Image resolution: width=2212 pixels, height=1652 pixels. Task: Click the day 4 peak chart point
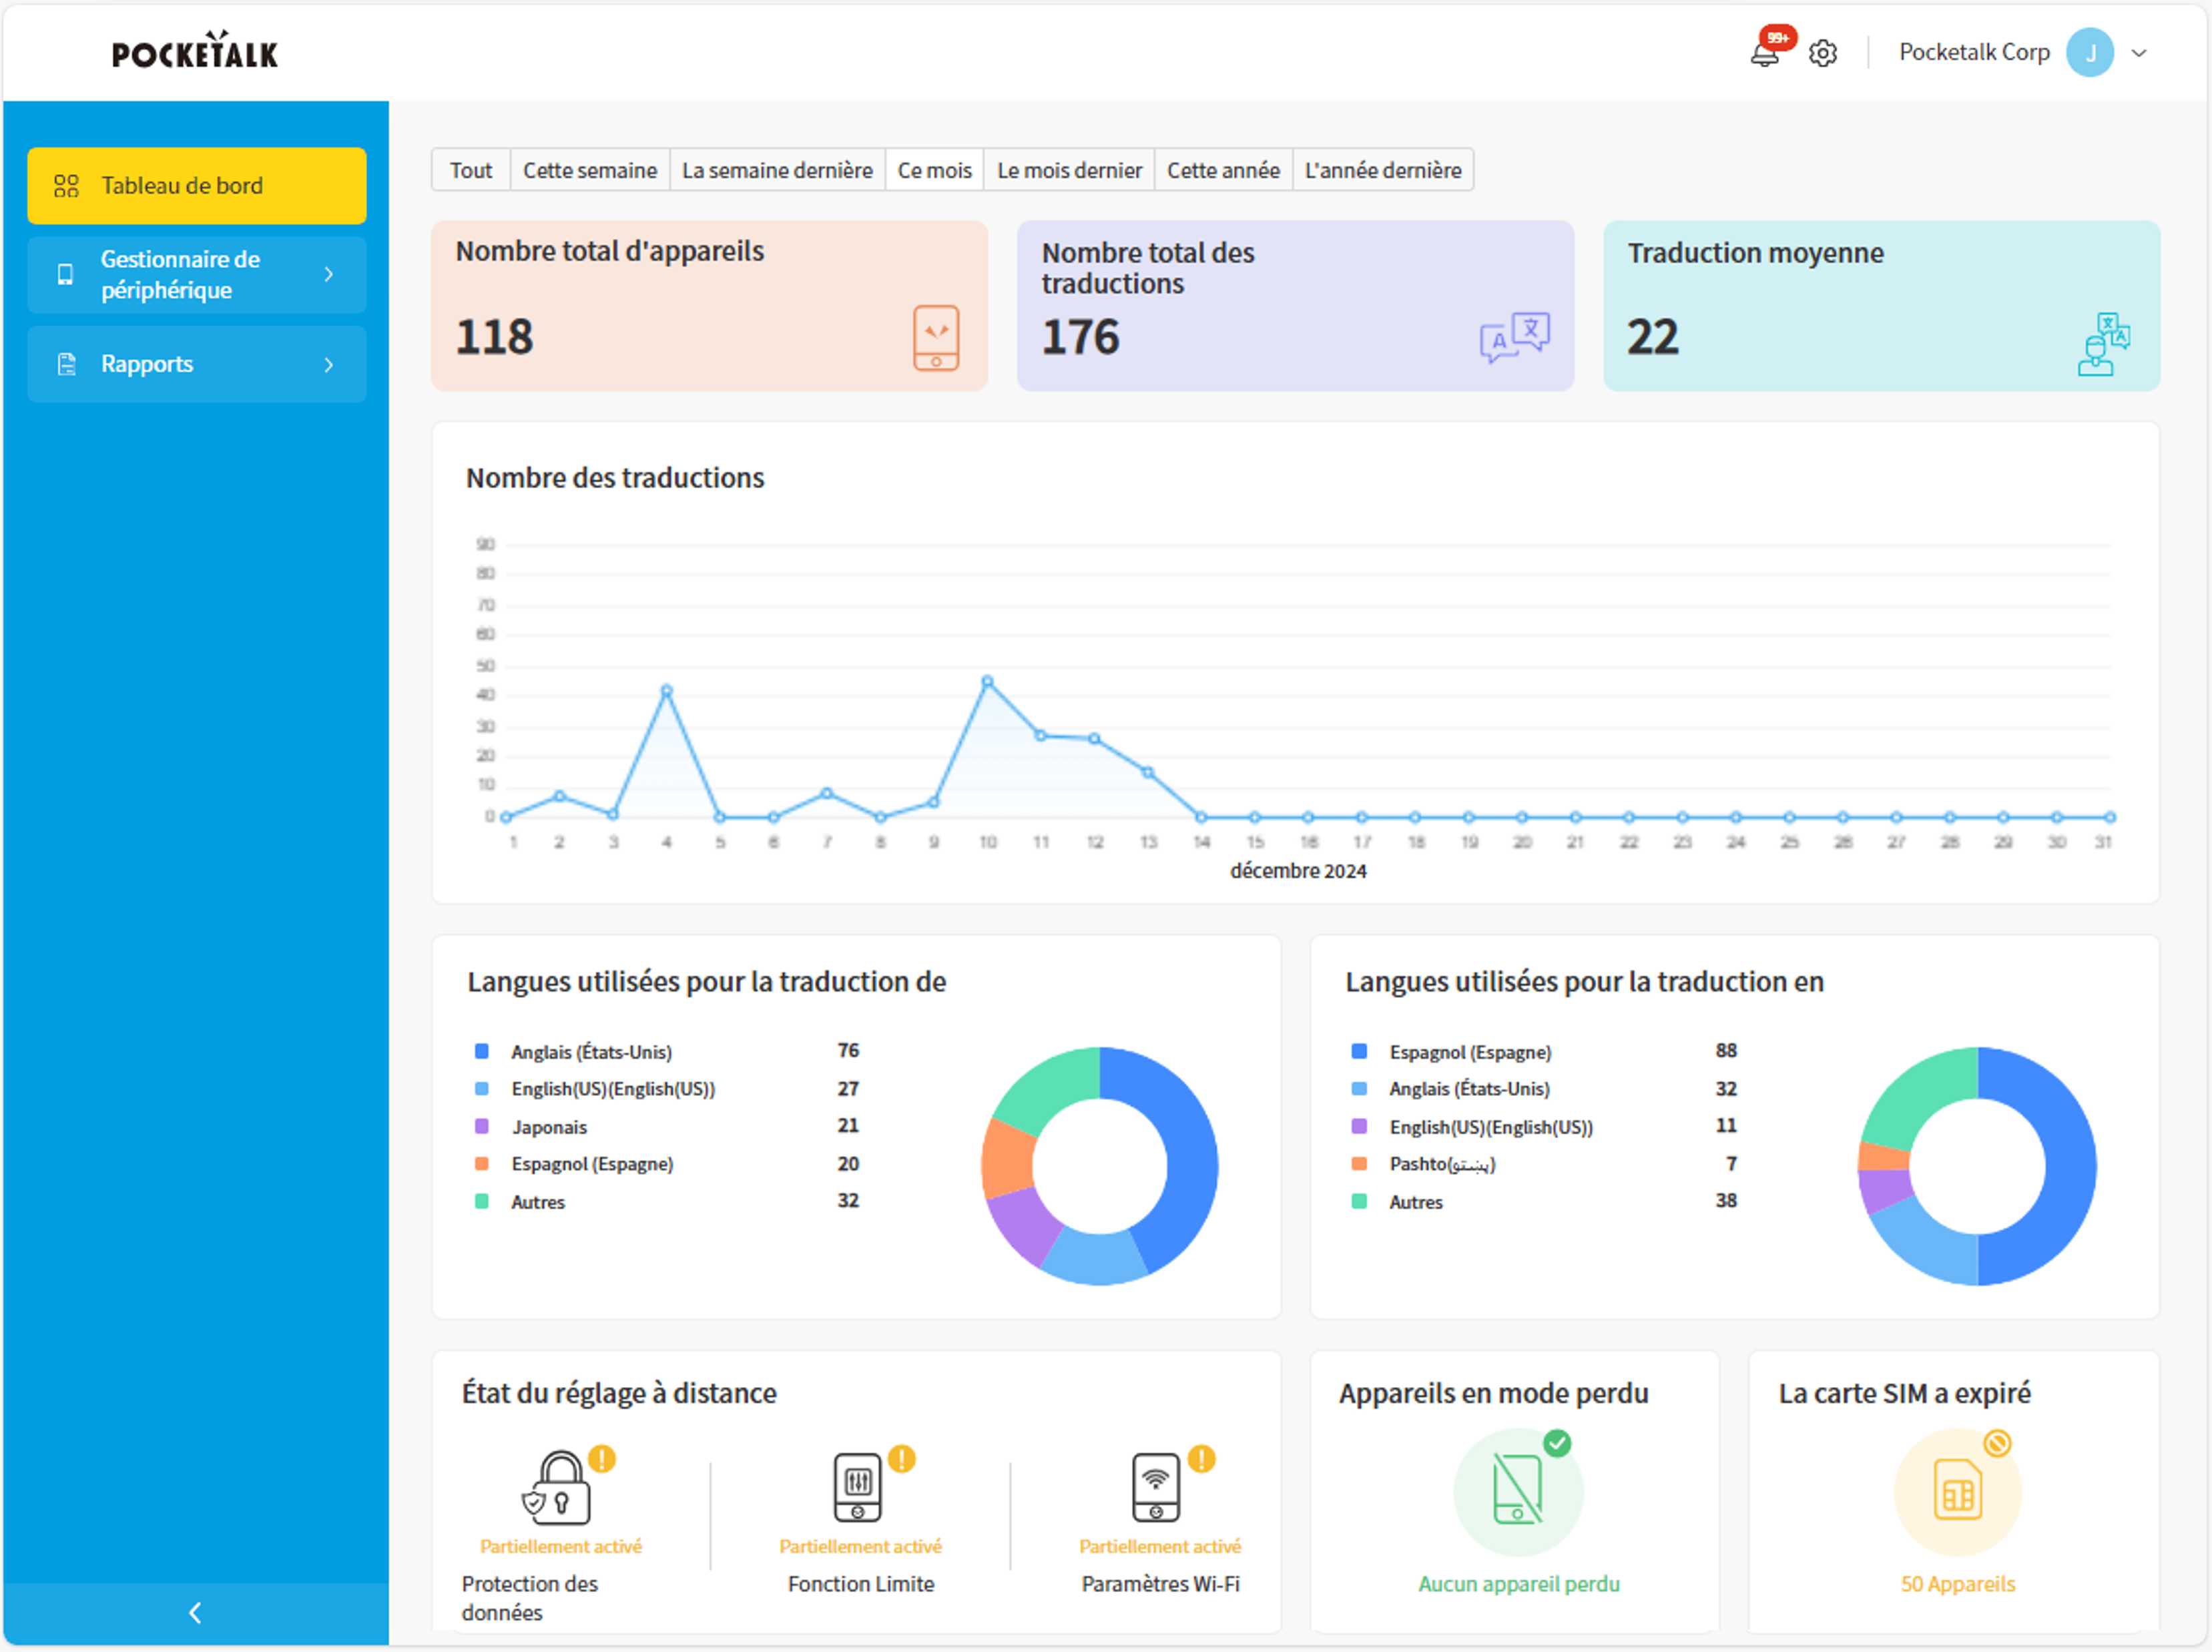[667, 691]
